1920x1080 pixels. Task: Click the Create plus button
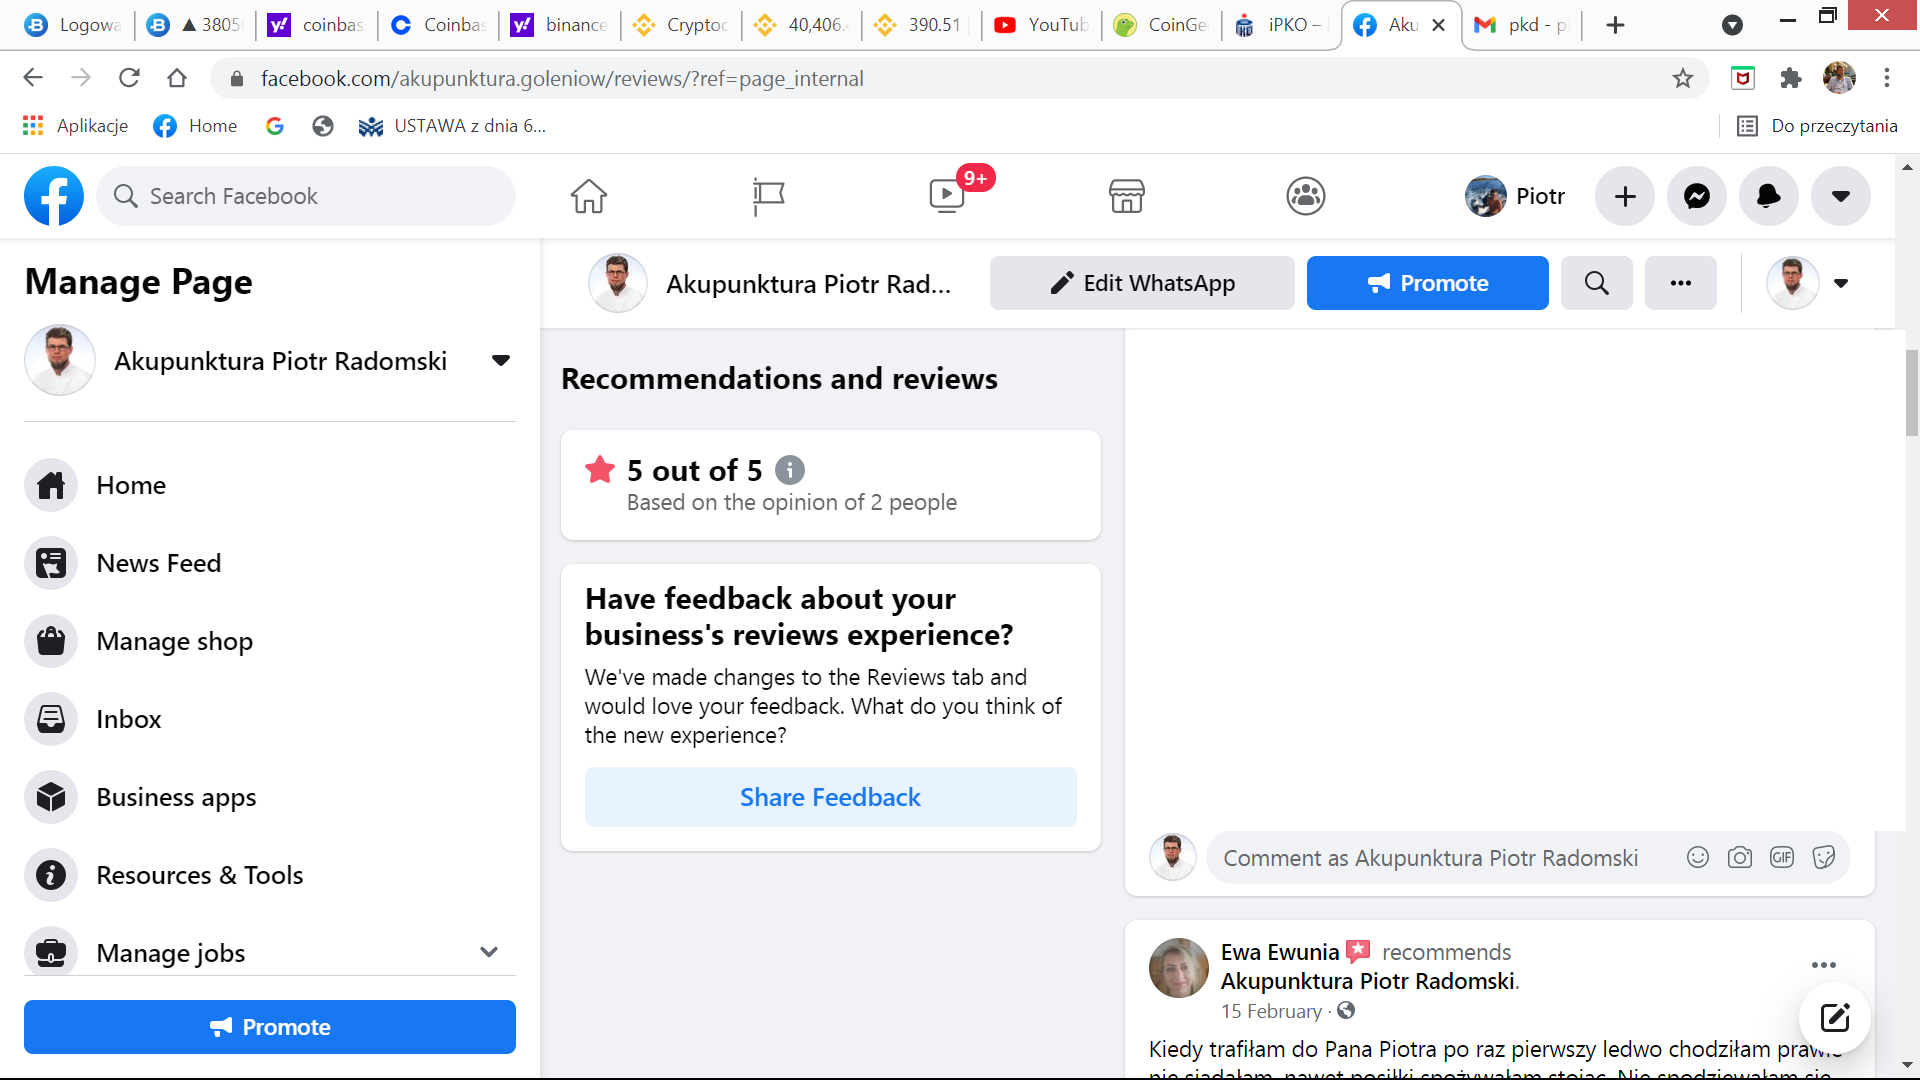click(x=1625, y=196)
